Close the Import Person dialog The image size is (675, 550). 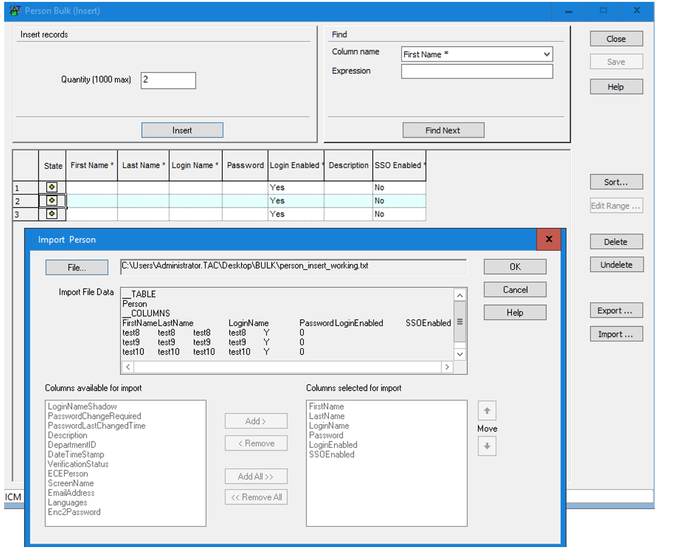click(x=548, y=239)
